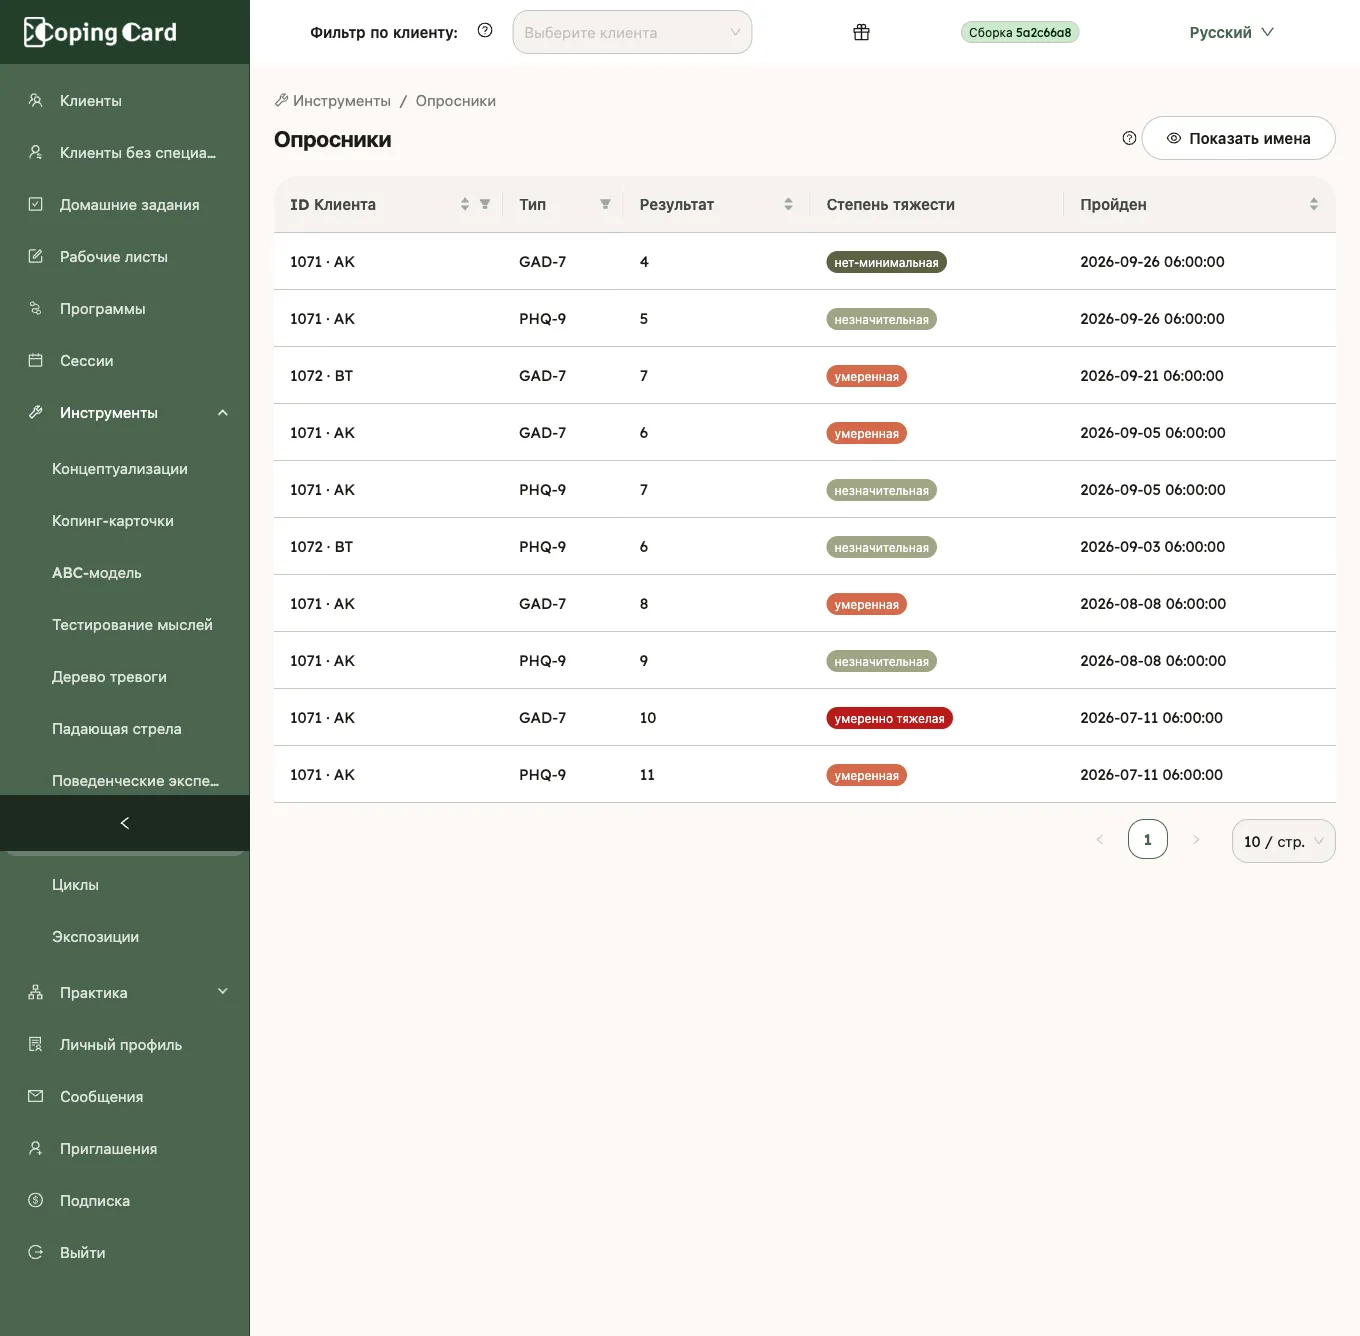This screenshot has height=1336, width=1360.
Task: Sort ID Клиента column using sort arrows
Action: (464, 204)
